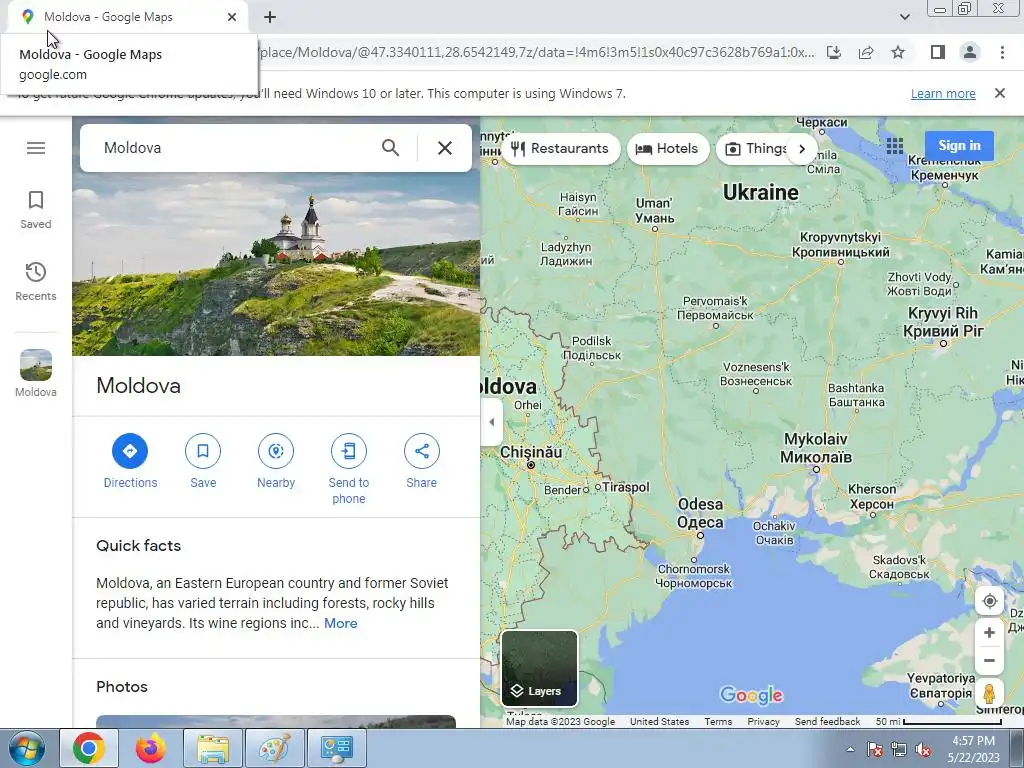Search Nearby Moldova
Viewport: 1024px width, 768px height.
pos(276,461)
